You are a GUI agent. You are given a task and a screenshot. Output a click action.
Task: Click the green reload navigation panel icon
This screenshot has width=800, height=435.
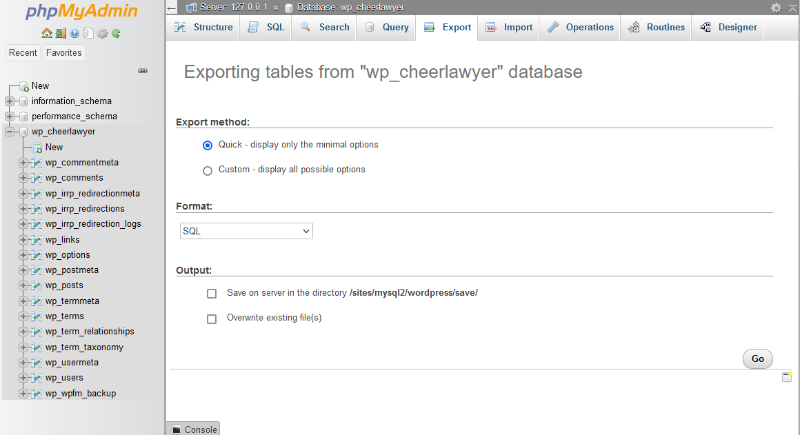pos(116,33)
